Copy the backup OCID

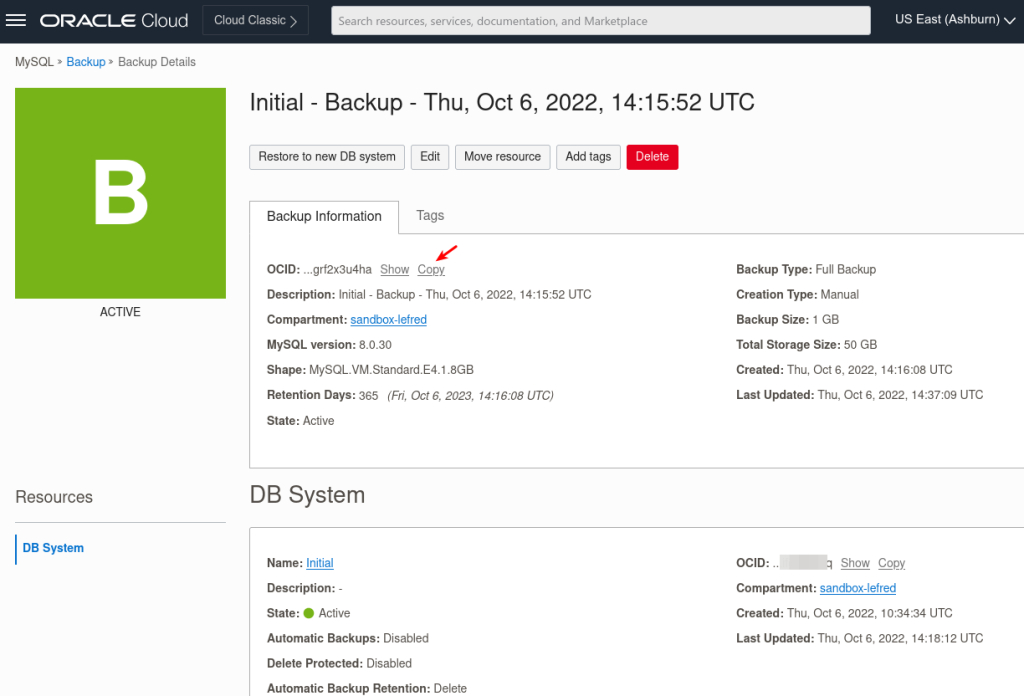(x=430, y=269)
